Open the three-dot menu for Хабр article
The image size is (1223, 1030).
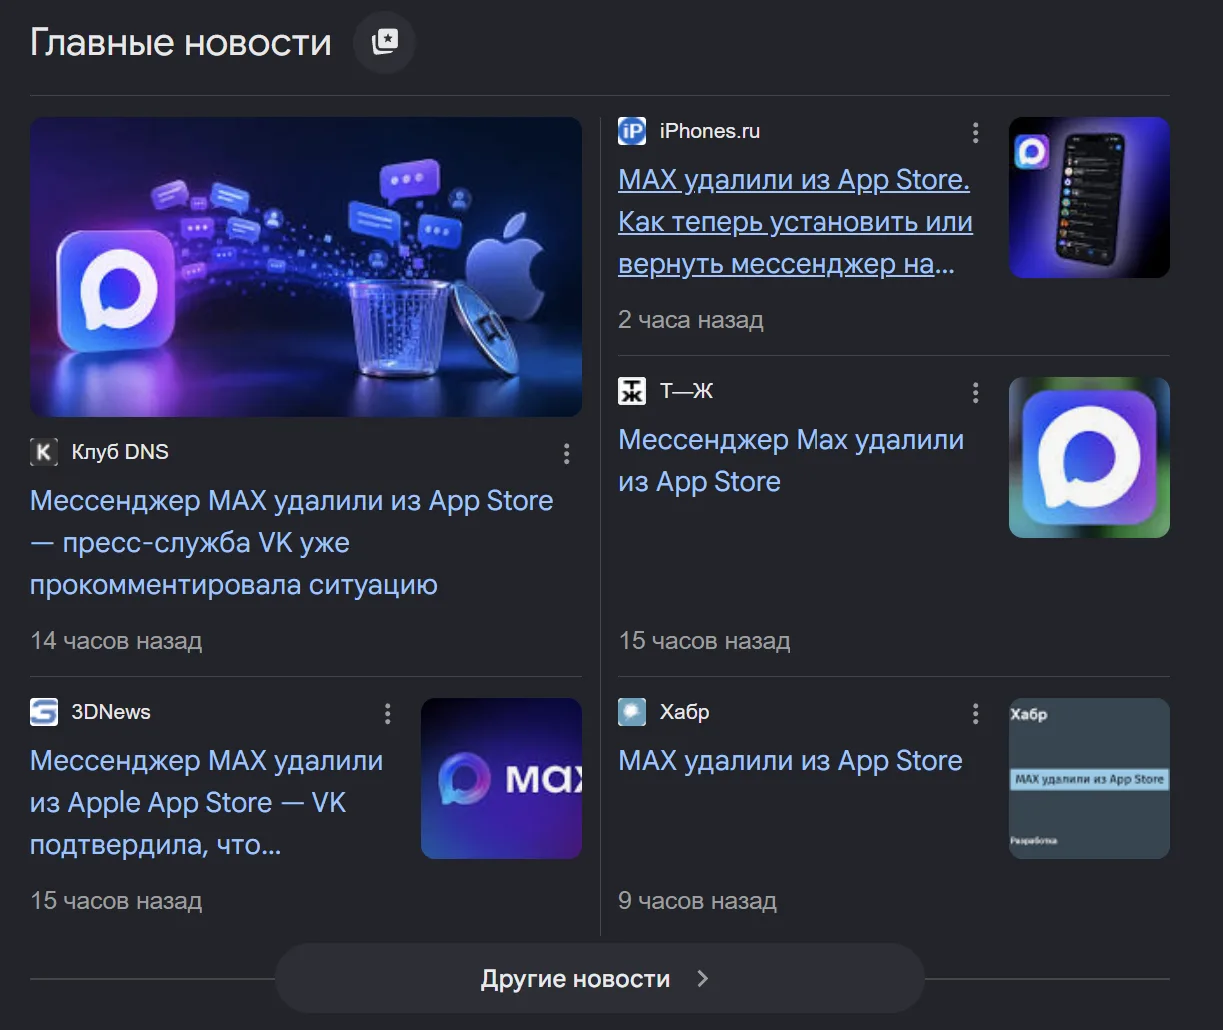976,714
